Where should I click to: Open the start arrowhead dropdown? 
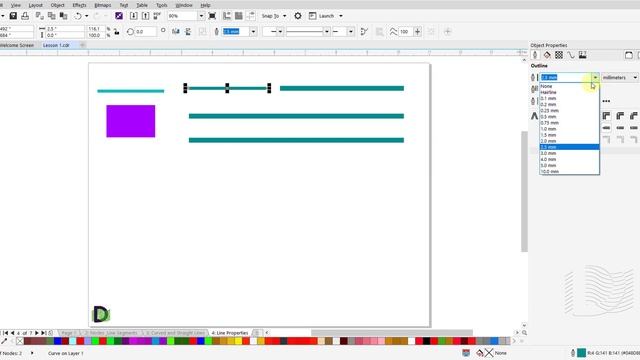coord(280,31)
